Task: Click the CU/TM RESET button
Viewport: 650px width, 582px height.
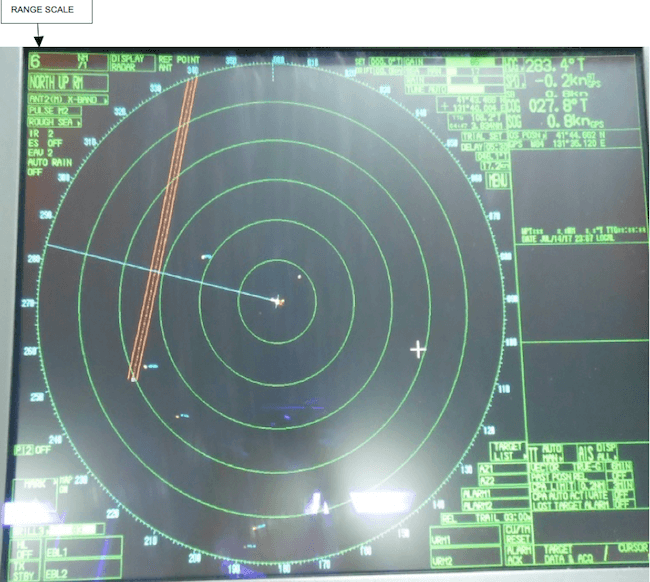Action: pyautogui.click(x=518, y=535)
